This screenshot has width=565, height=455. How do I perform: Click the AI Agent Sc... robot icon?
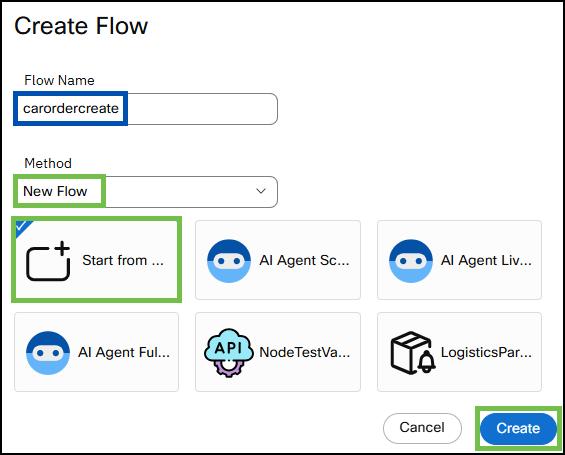tap(229, 261)
